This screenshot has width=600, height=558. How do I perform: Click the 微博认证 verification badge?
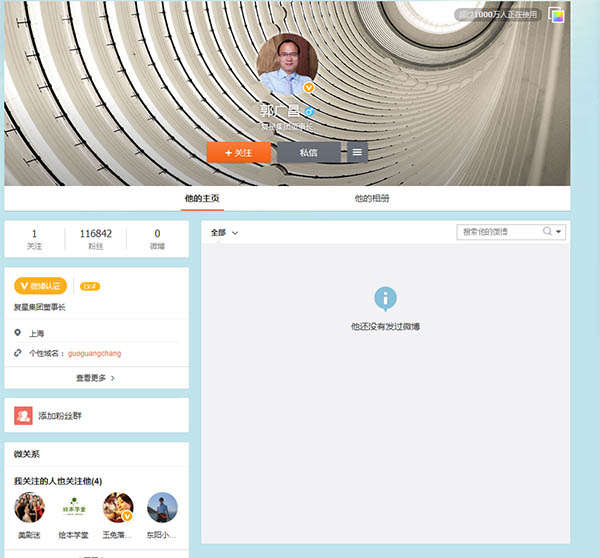[x=41, y=286]
